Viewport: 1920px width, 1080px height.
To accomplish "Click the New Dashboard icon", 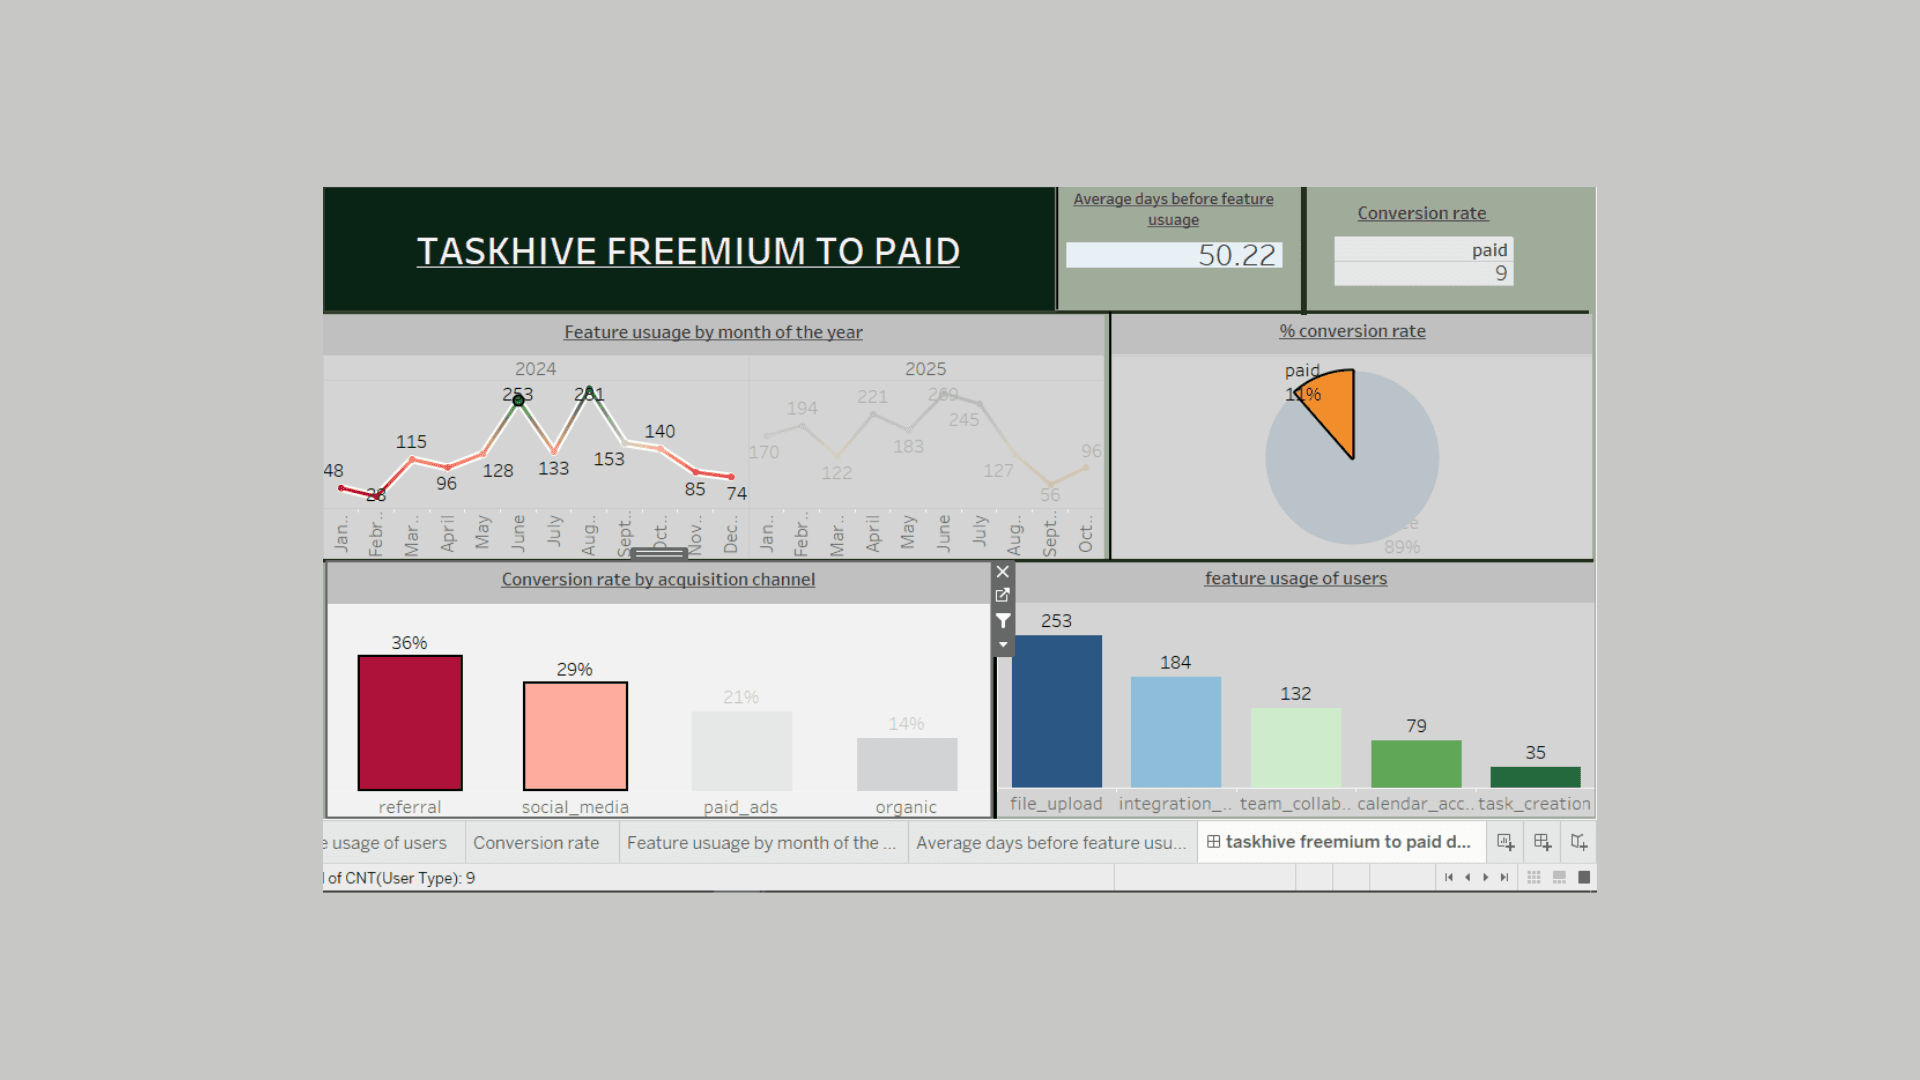I will (x=1542, y=842).
